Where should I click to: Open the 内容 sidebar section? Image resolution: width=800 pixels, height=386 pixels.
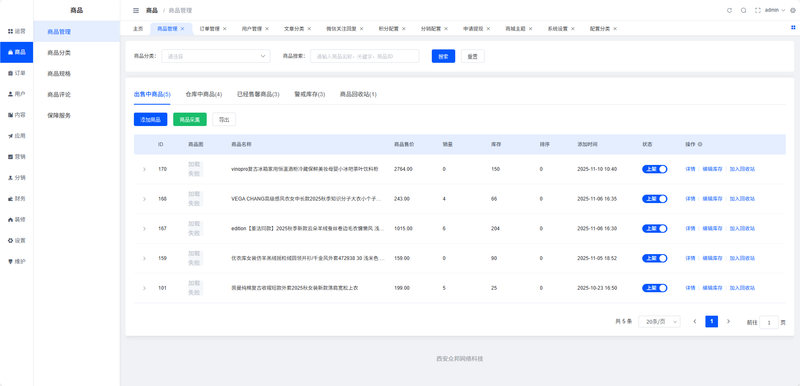tap(17, 115)
